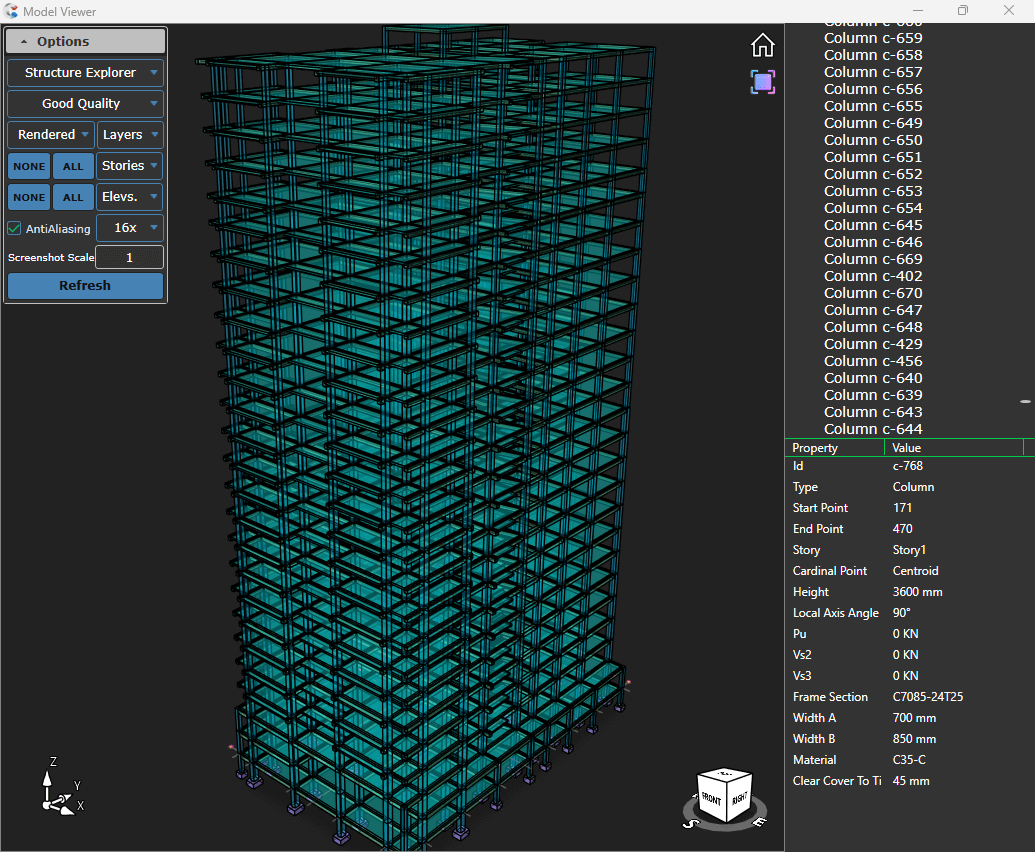
Task: Click the E compass marker on view ring
Action: coord(758,822)
